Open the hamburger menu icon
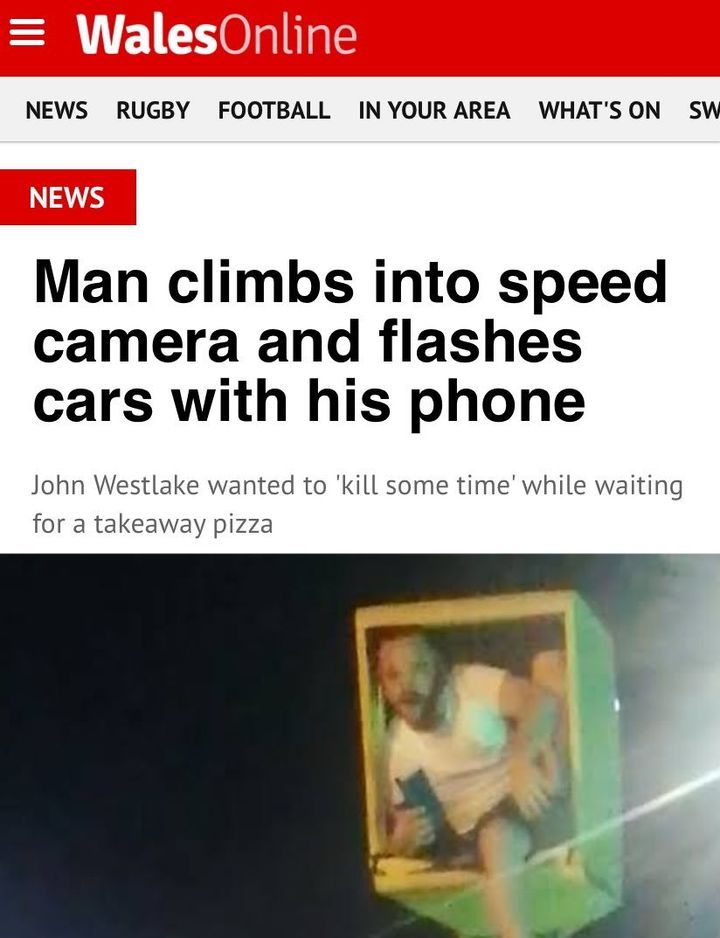 [27, 33]
